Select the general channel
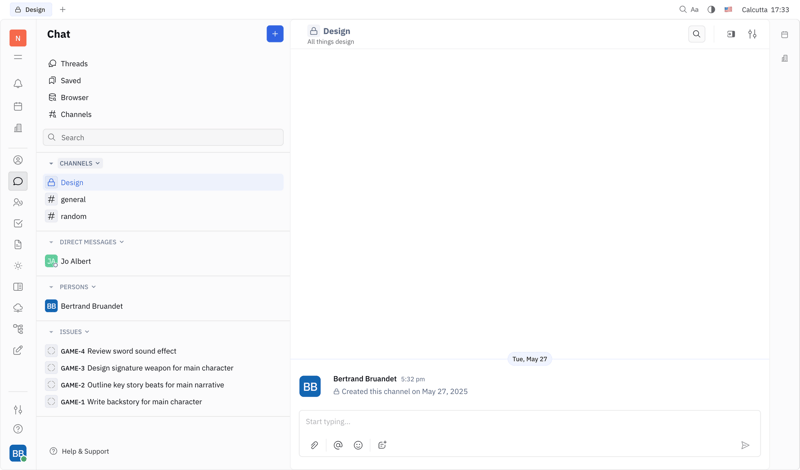Viewport: 800px width, 470px height. click(x=163, y=199)
